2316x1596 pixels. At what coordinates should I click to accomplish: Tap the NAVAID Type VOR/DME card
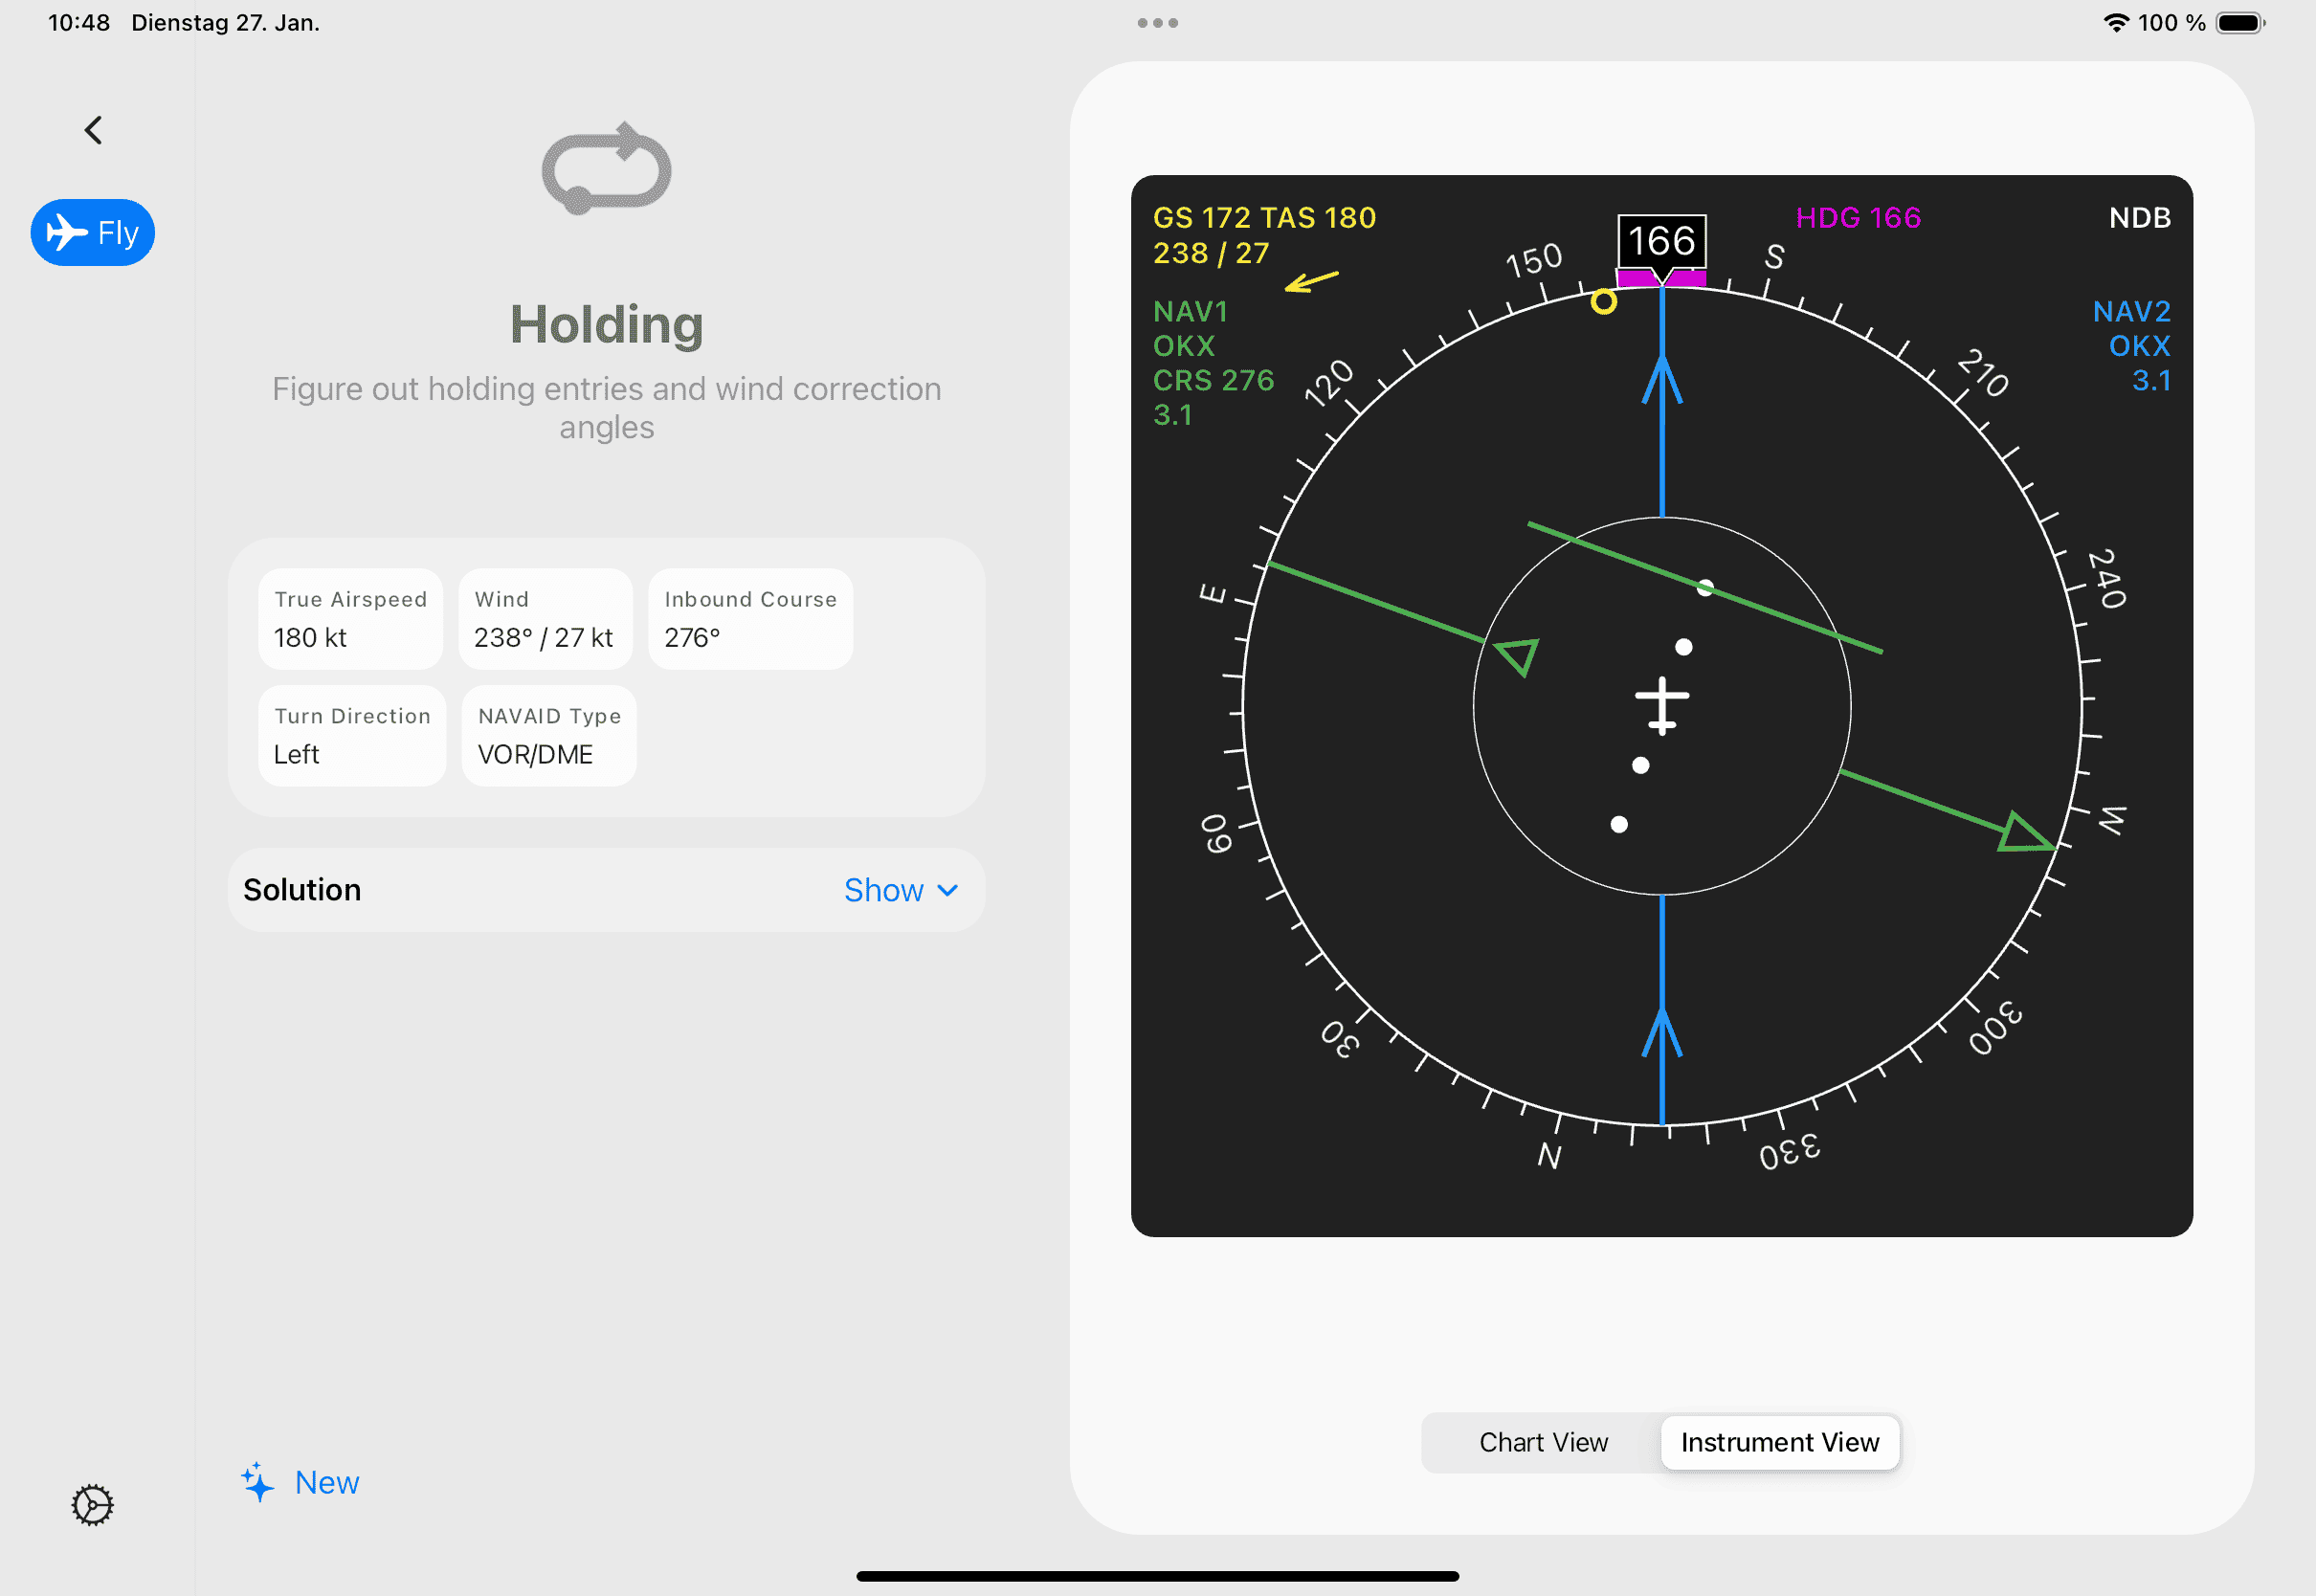[x=549, y=736]
